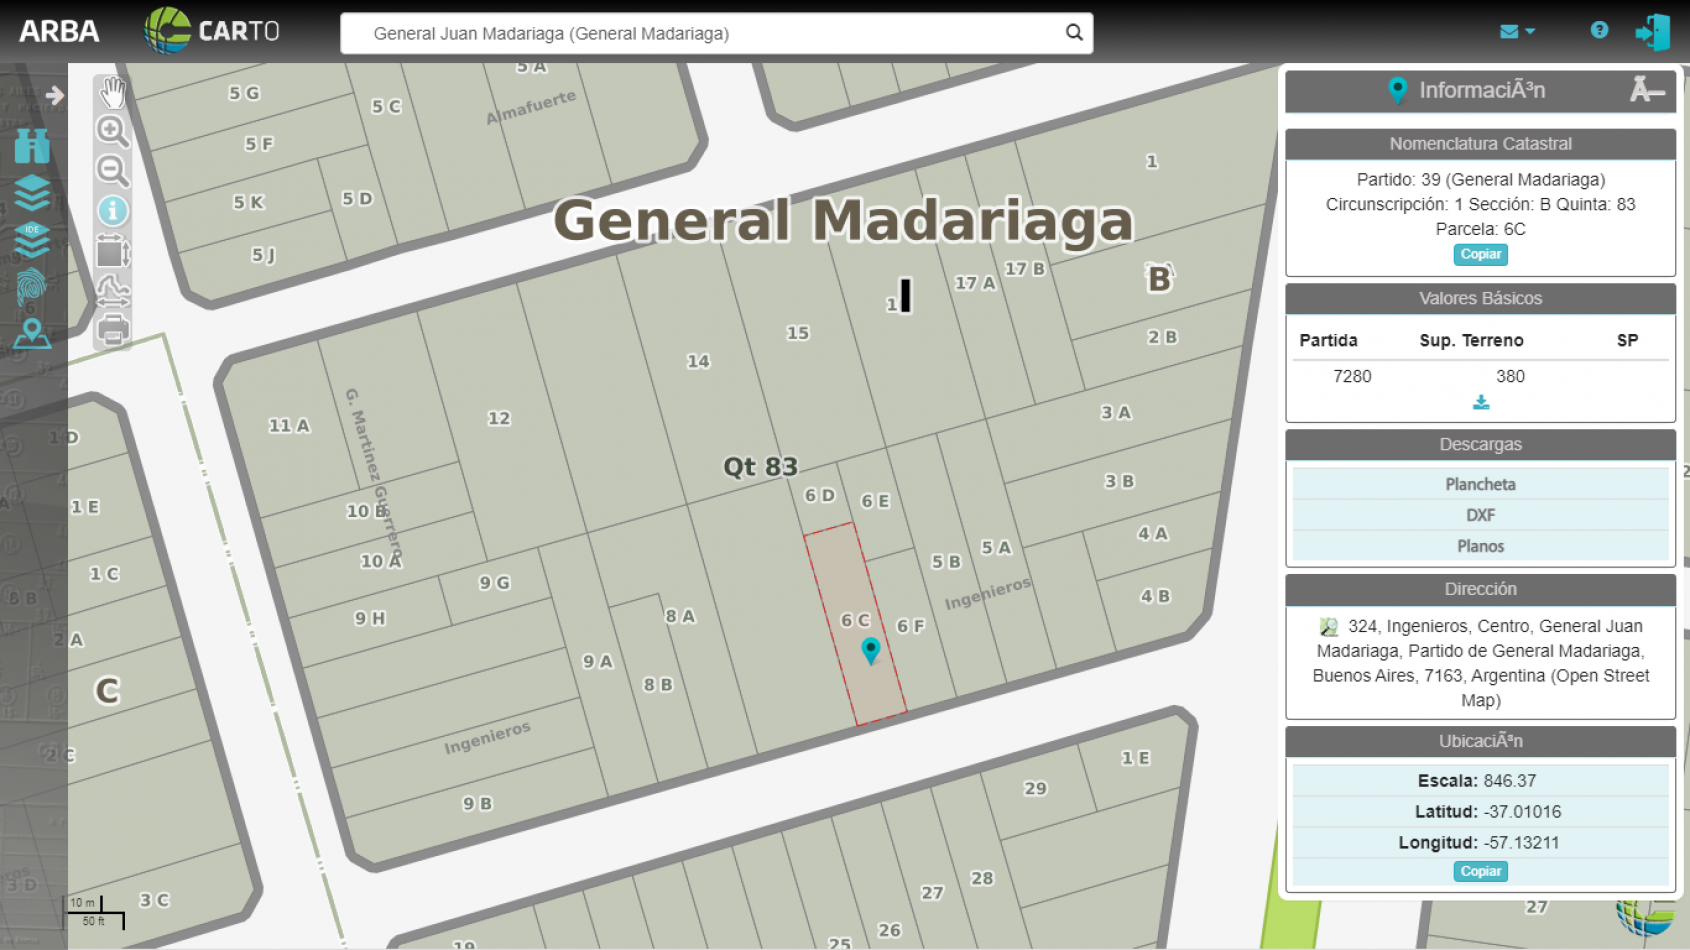Click the Escala value 846.37
This screenshot has height=950, width=1690.
[x=1510, y=781]
